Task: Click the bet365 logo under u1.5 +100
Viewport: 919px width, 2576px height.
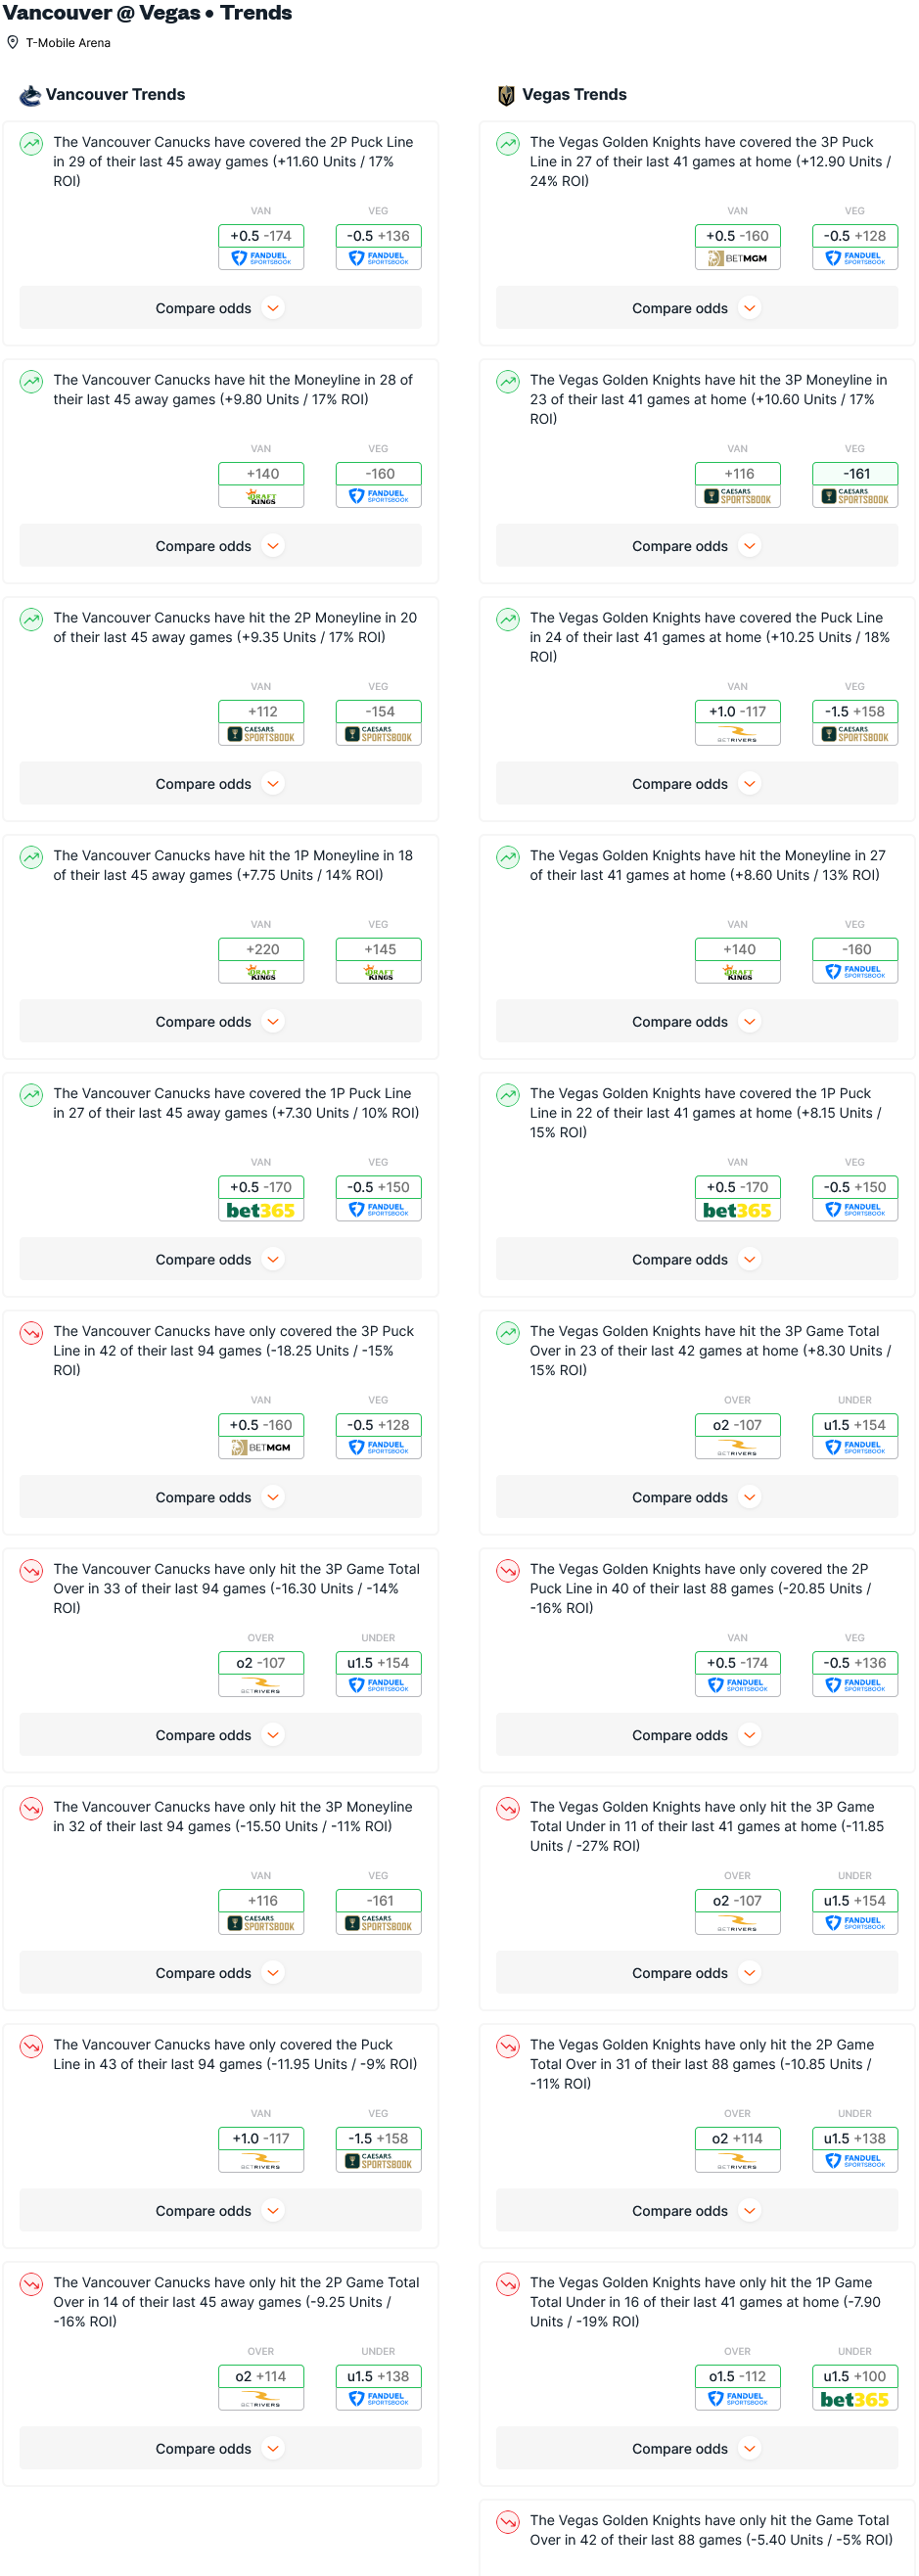Action: point(854,2399)
